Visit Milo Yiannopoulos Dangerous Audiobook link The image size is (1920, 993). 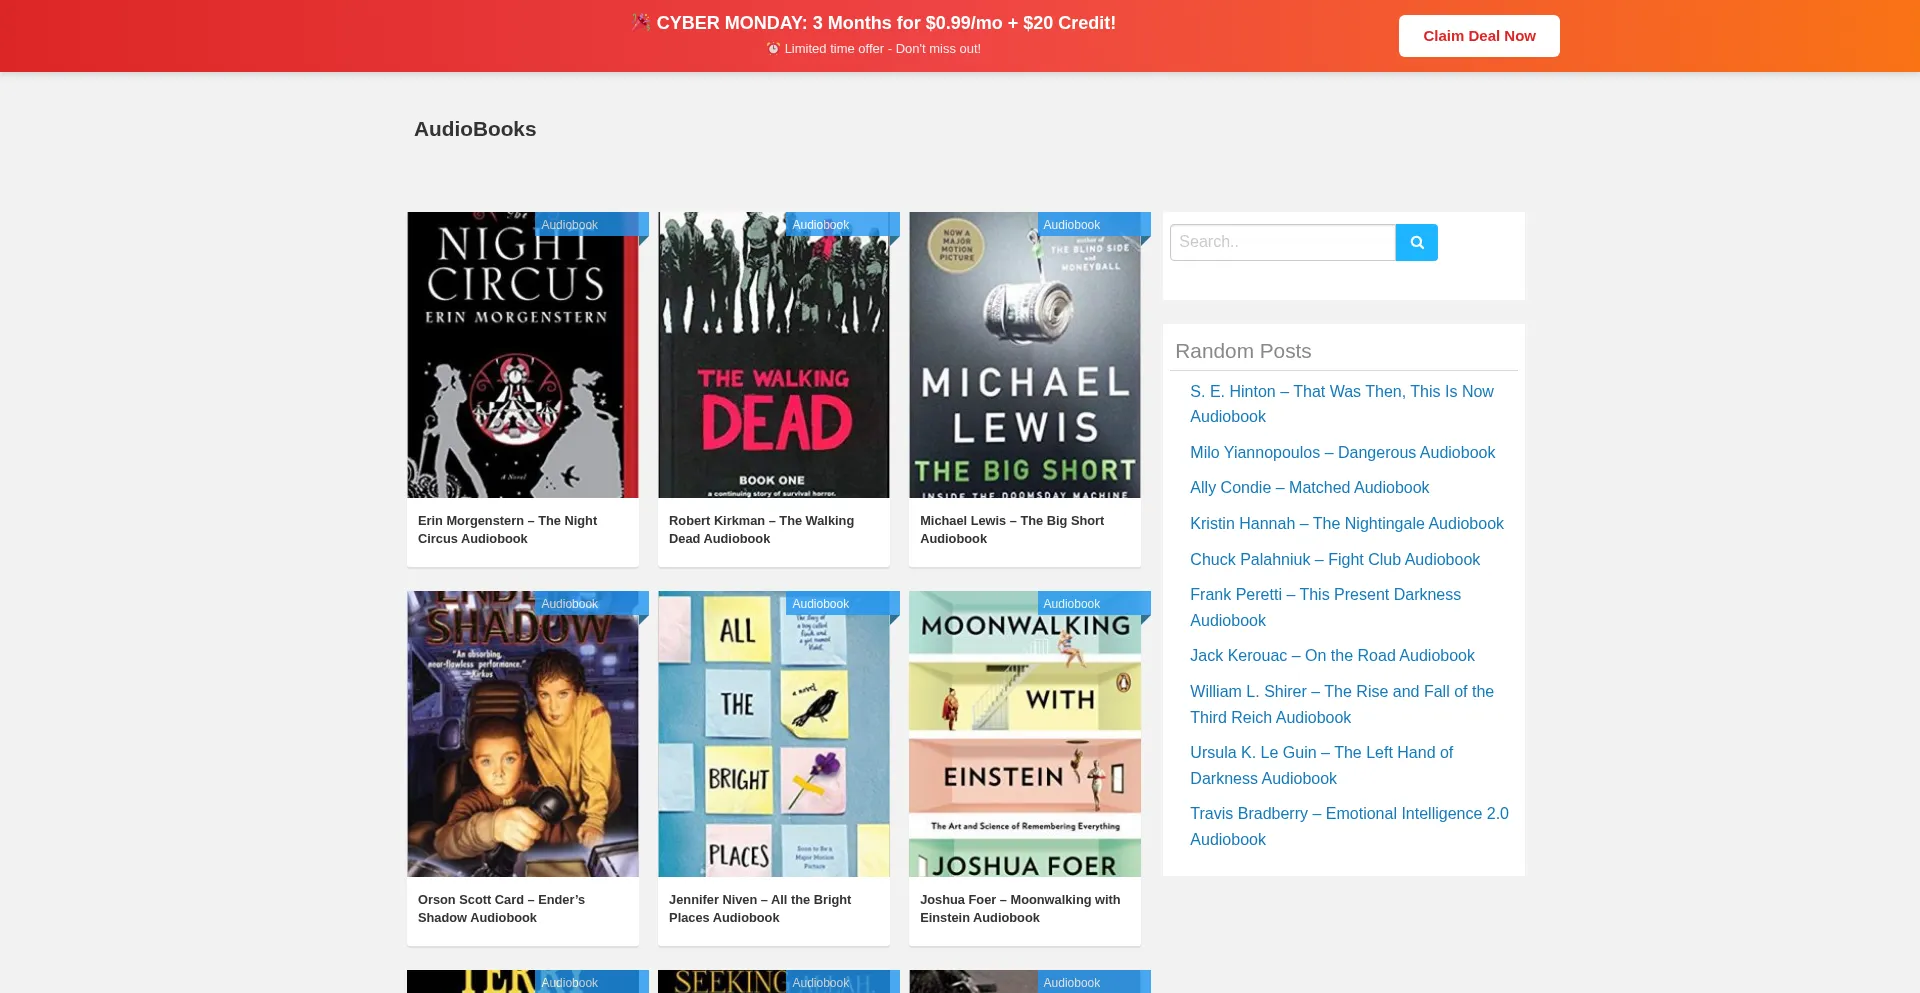[x=1342, y=453]
